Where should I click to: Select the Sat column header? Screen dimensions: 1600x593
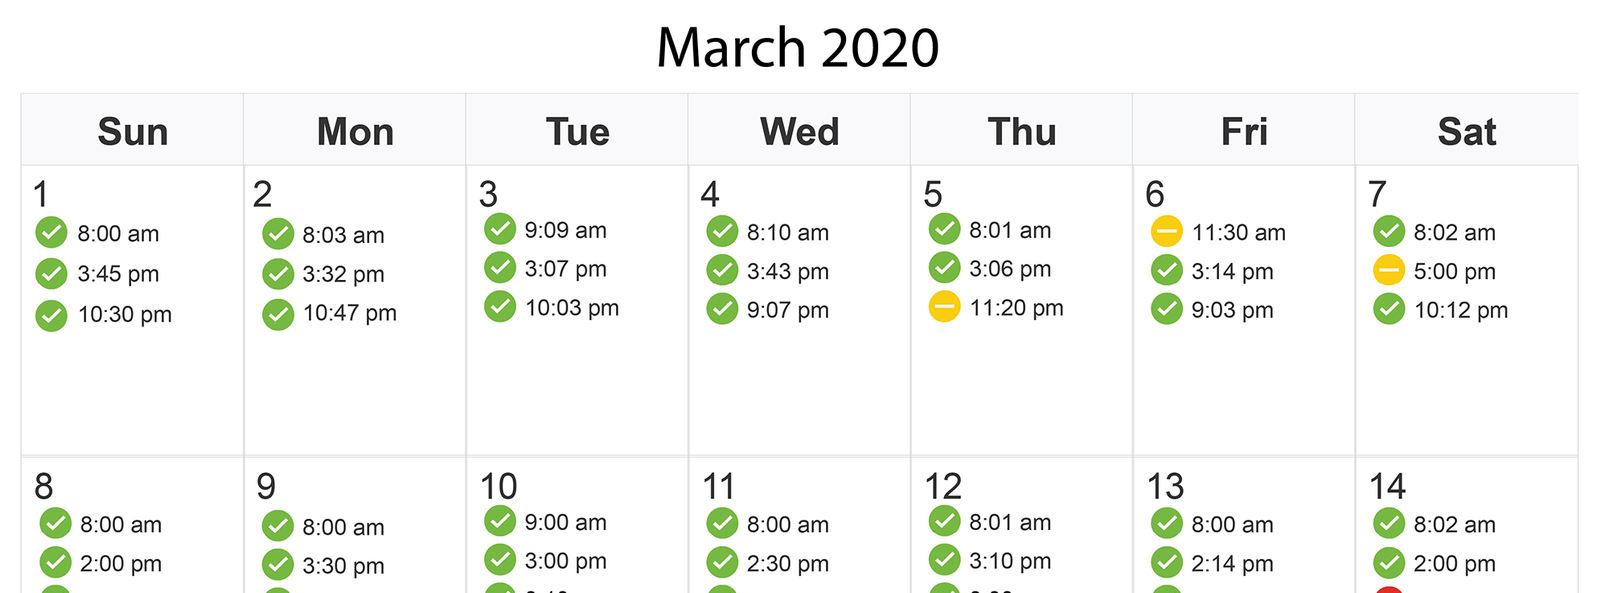tap(1466, 131)
